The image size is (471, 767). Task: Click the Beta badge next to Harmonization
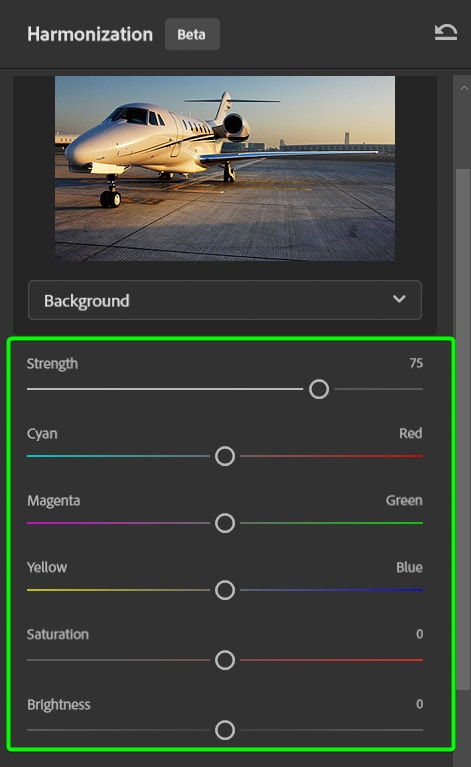click(x=192, y=34)
